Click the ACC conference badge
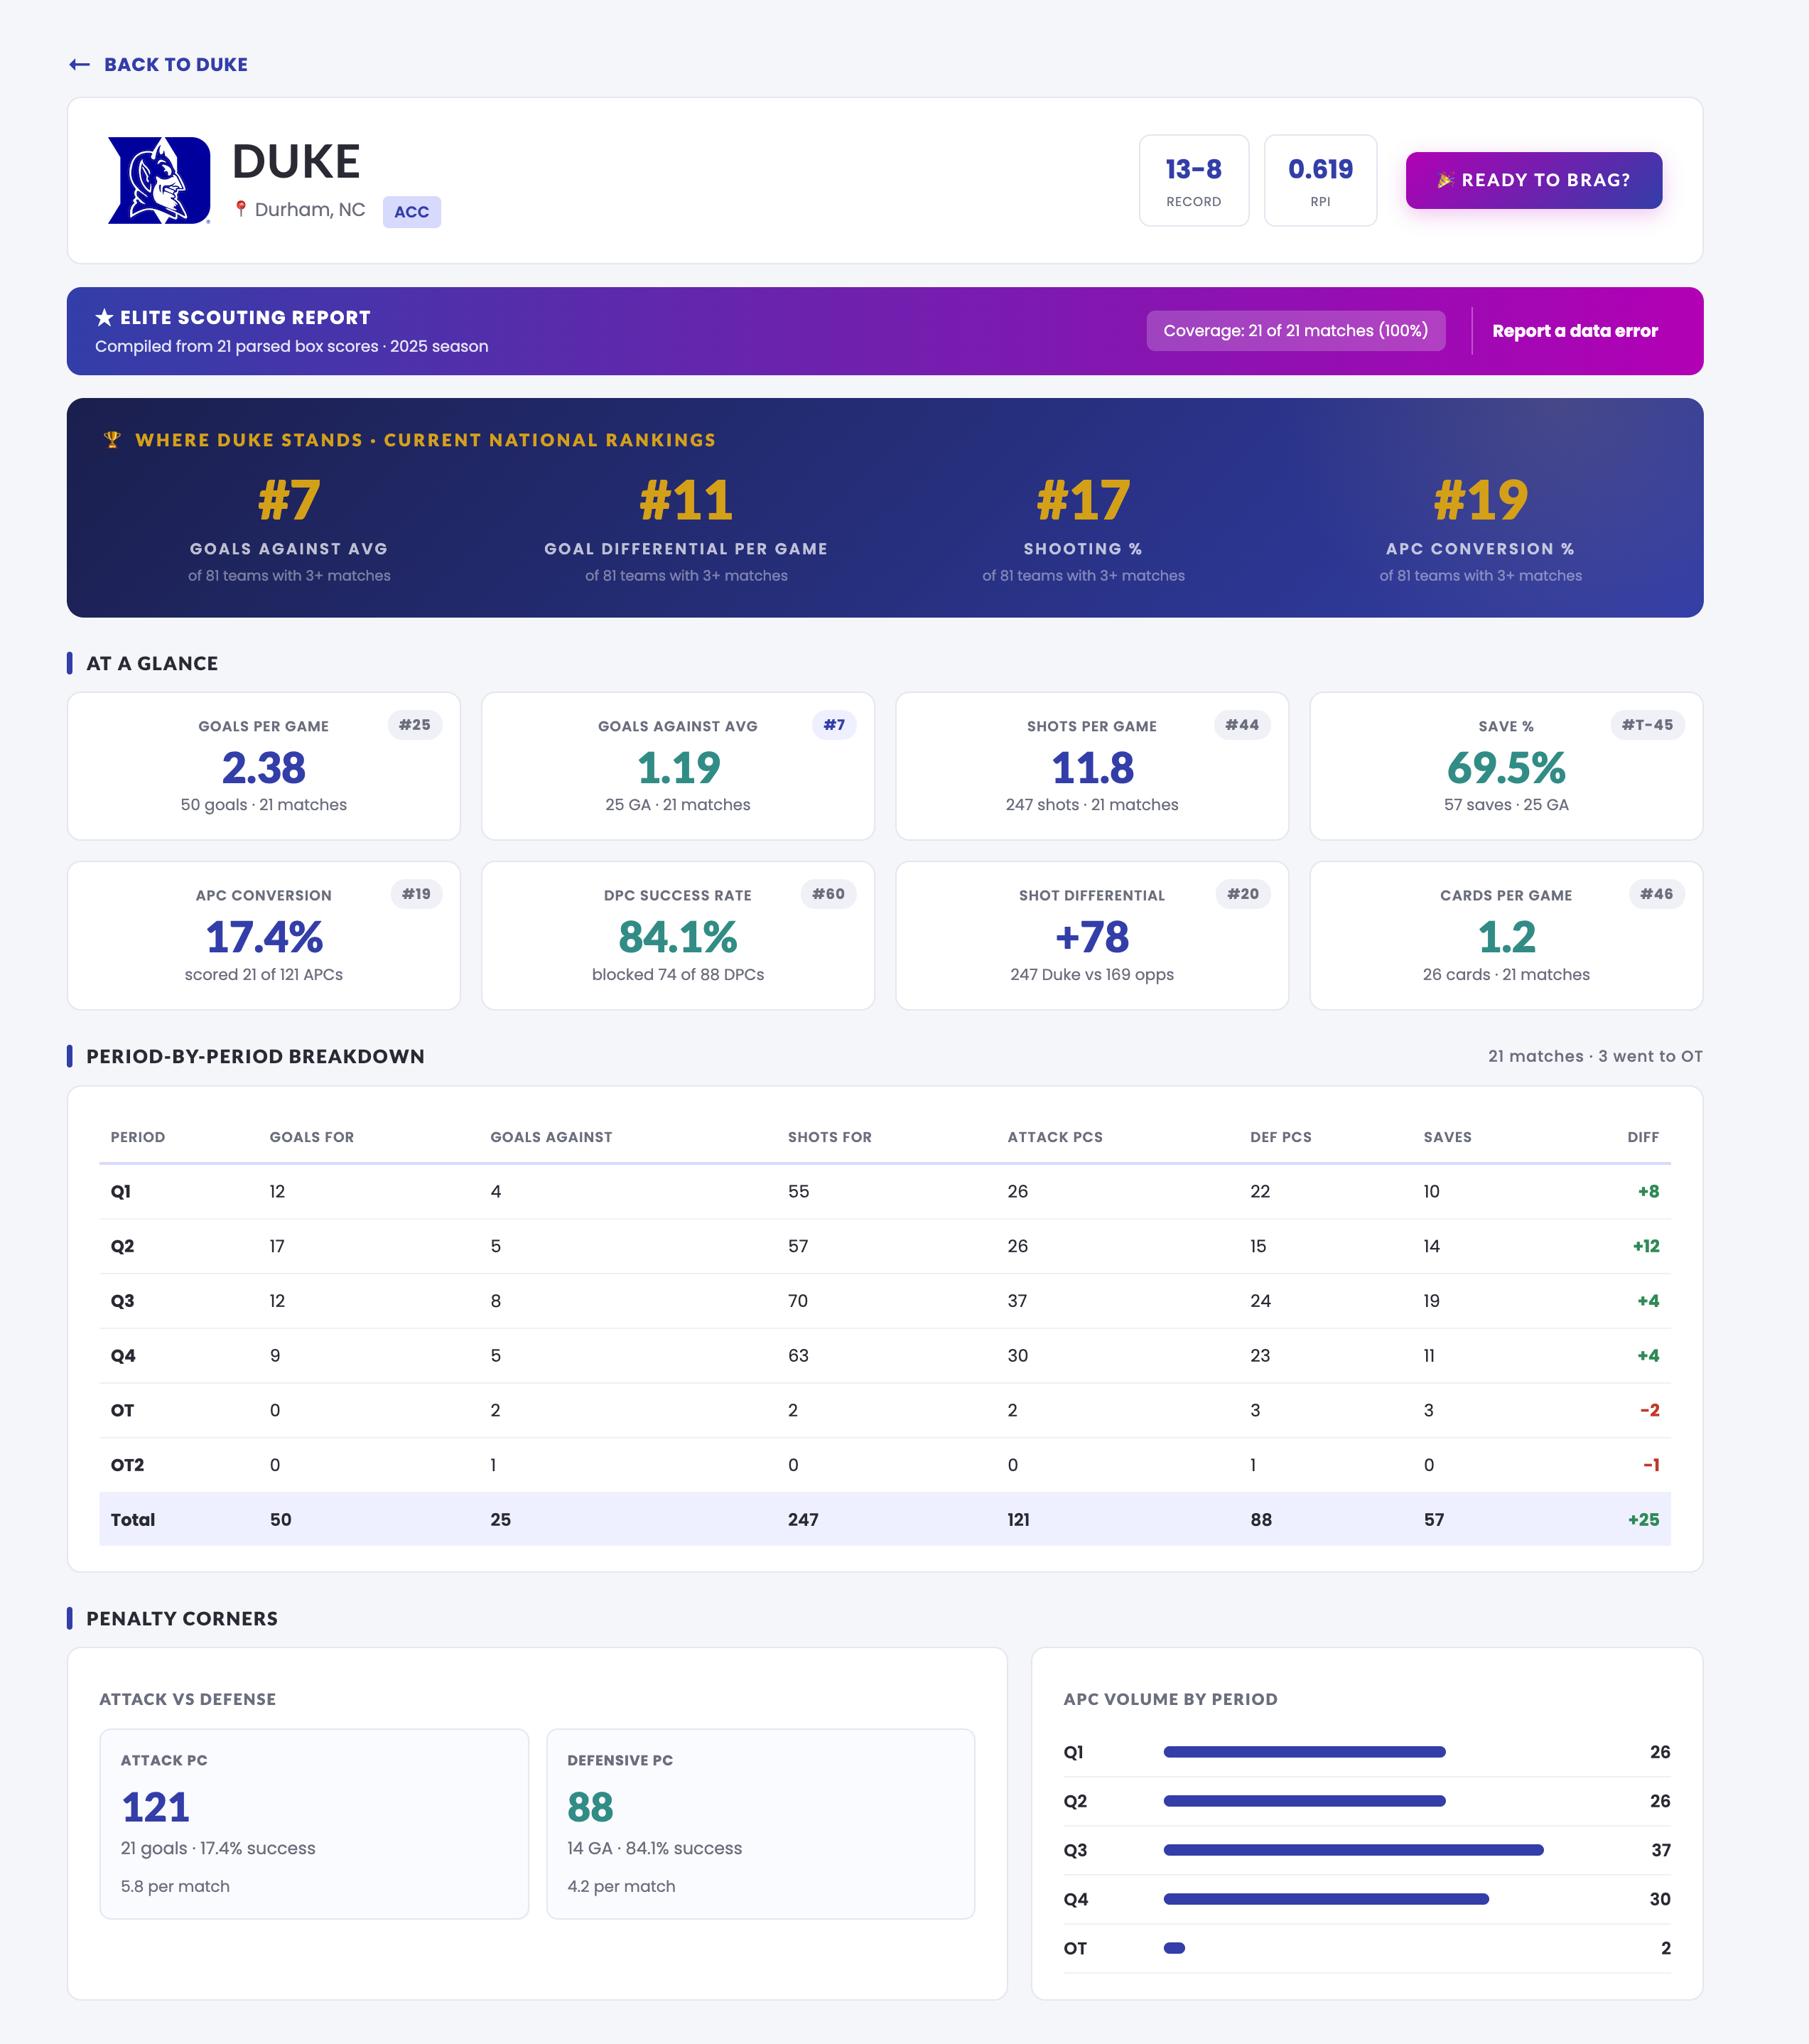 pyautogui.click(x=411, y=212)
